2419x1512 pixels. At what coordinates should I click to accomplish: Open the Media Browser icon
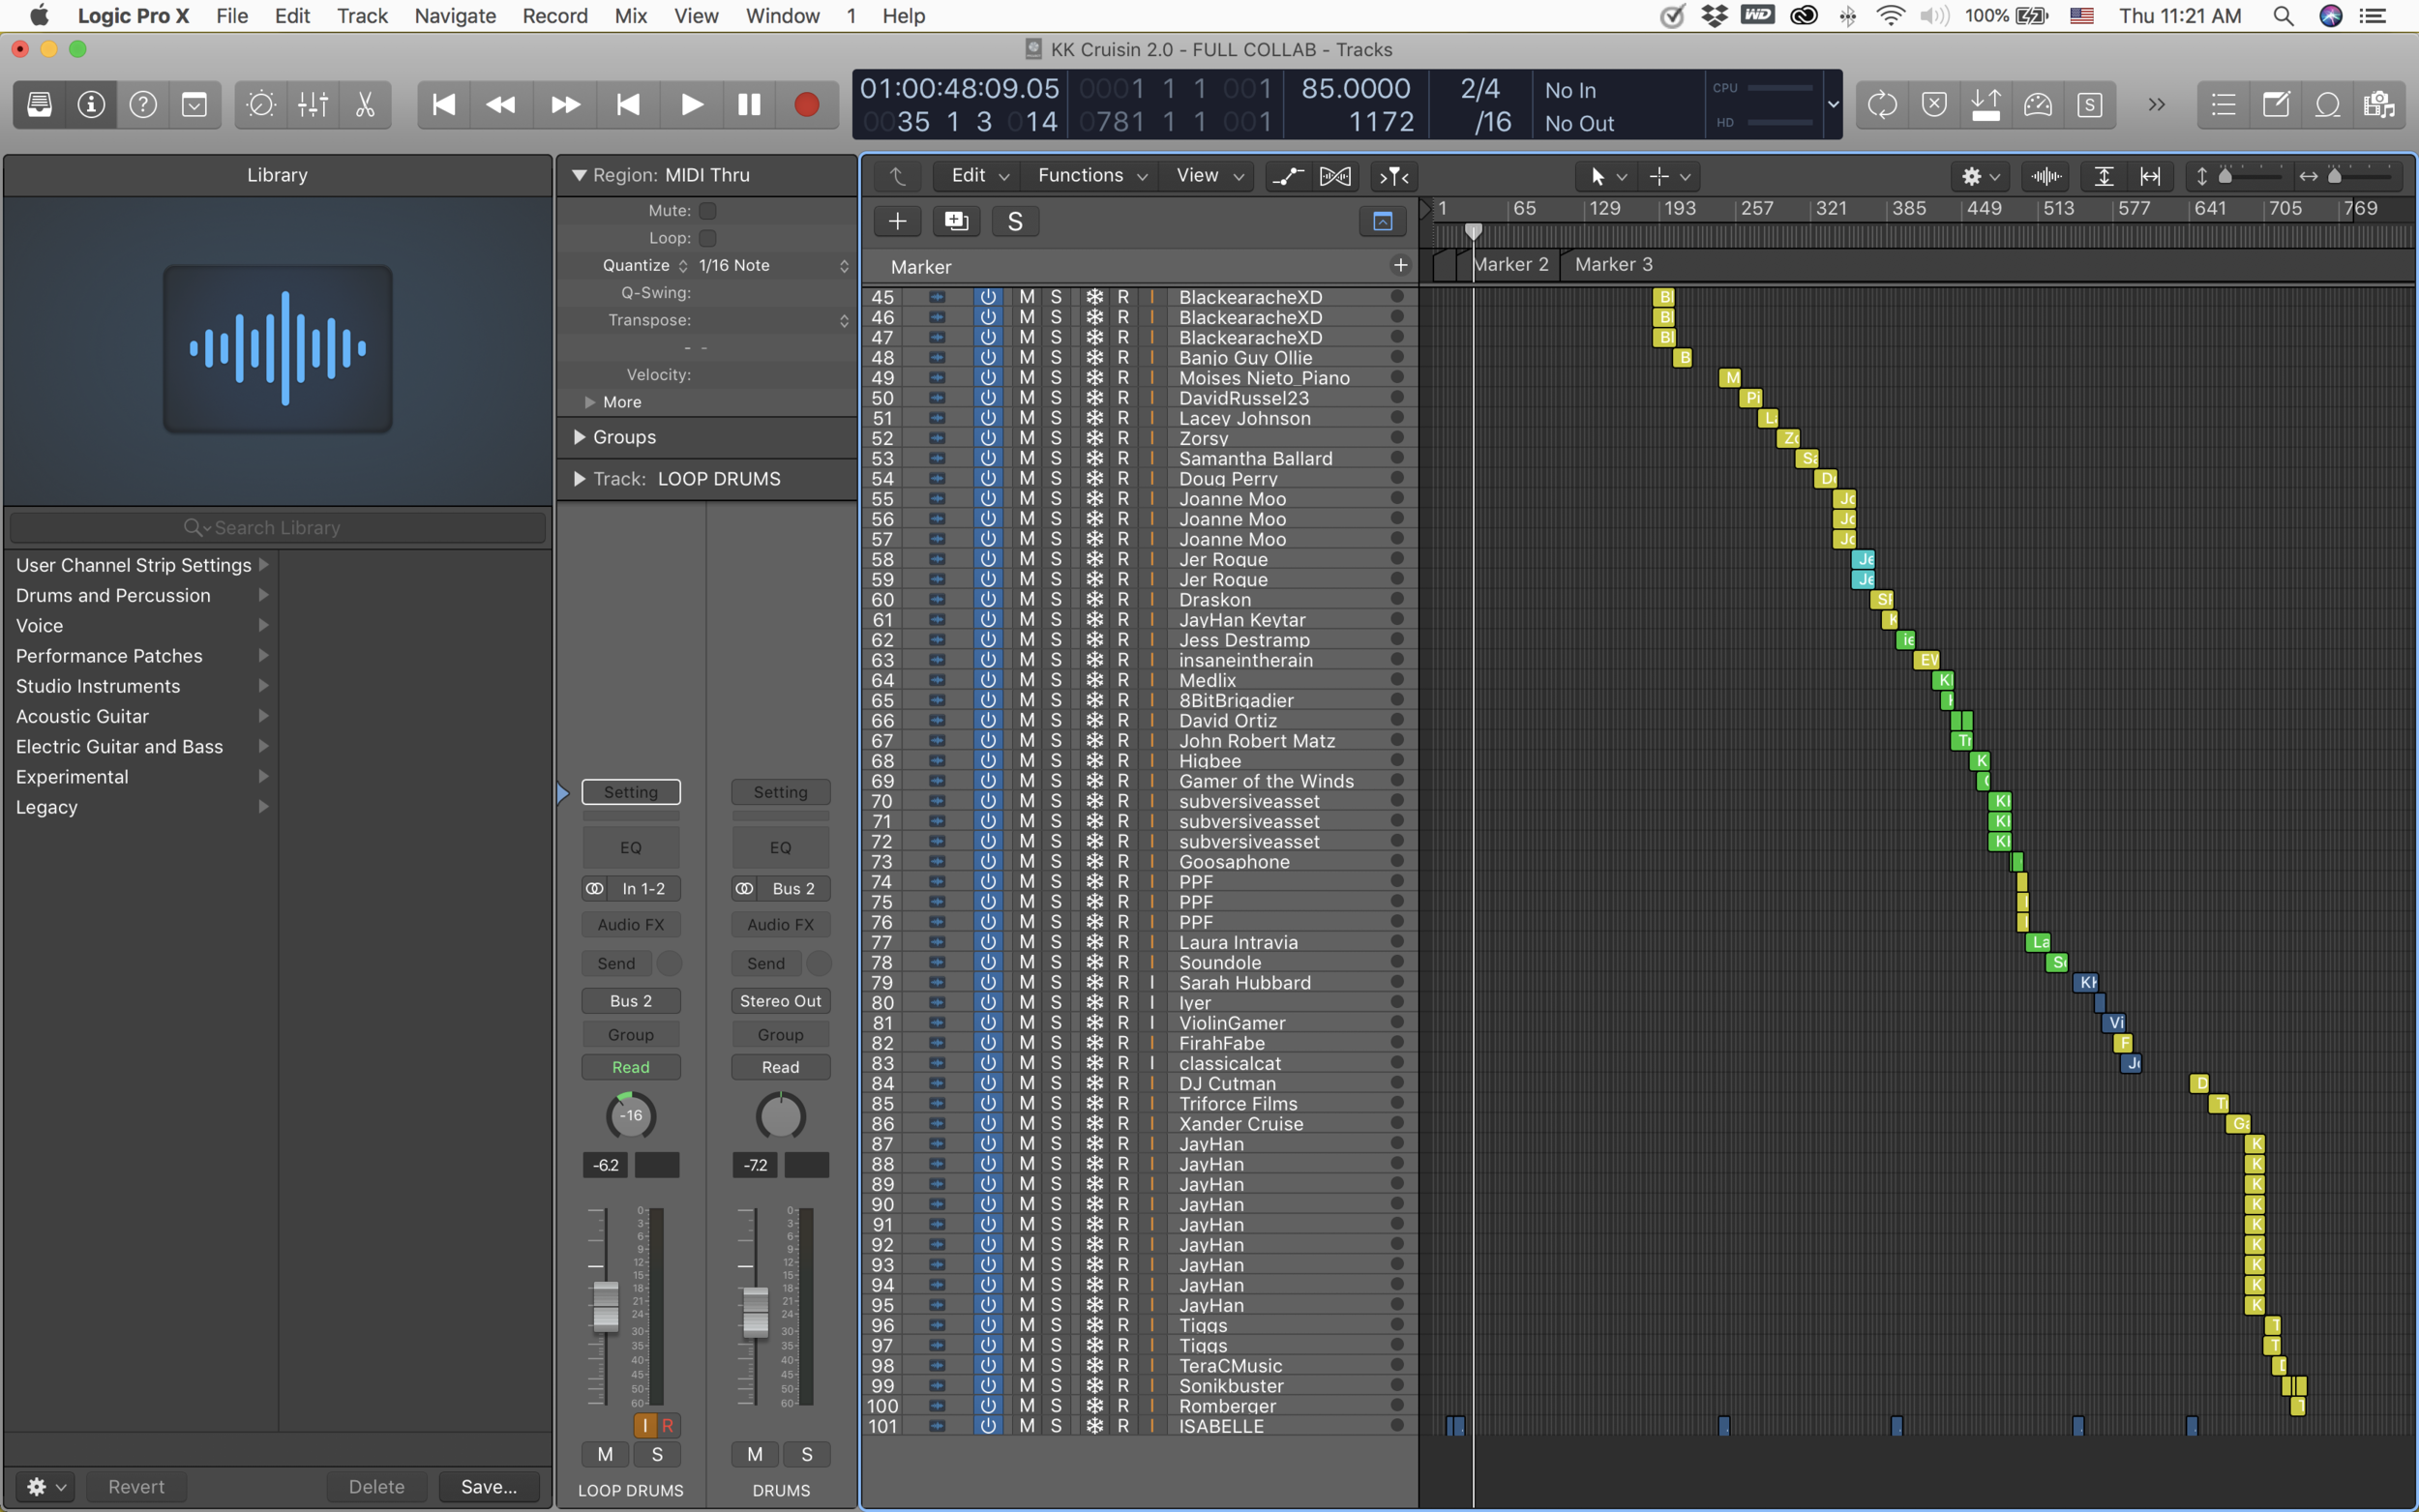click(x=2379, y=104)
